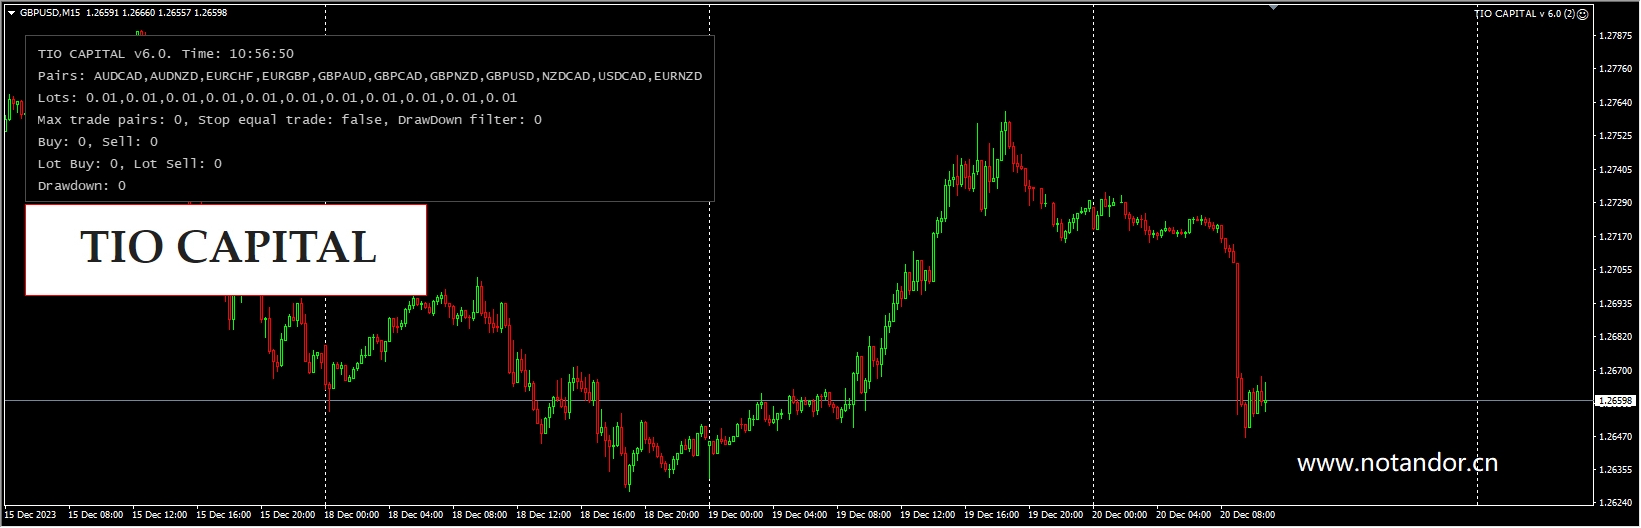Click the smiley face Expert Advisor icon
This screenshot has width=1641, height=528.
coord(1582,14)
